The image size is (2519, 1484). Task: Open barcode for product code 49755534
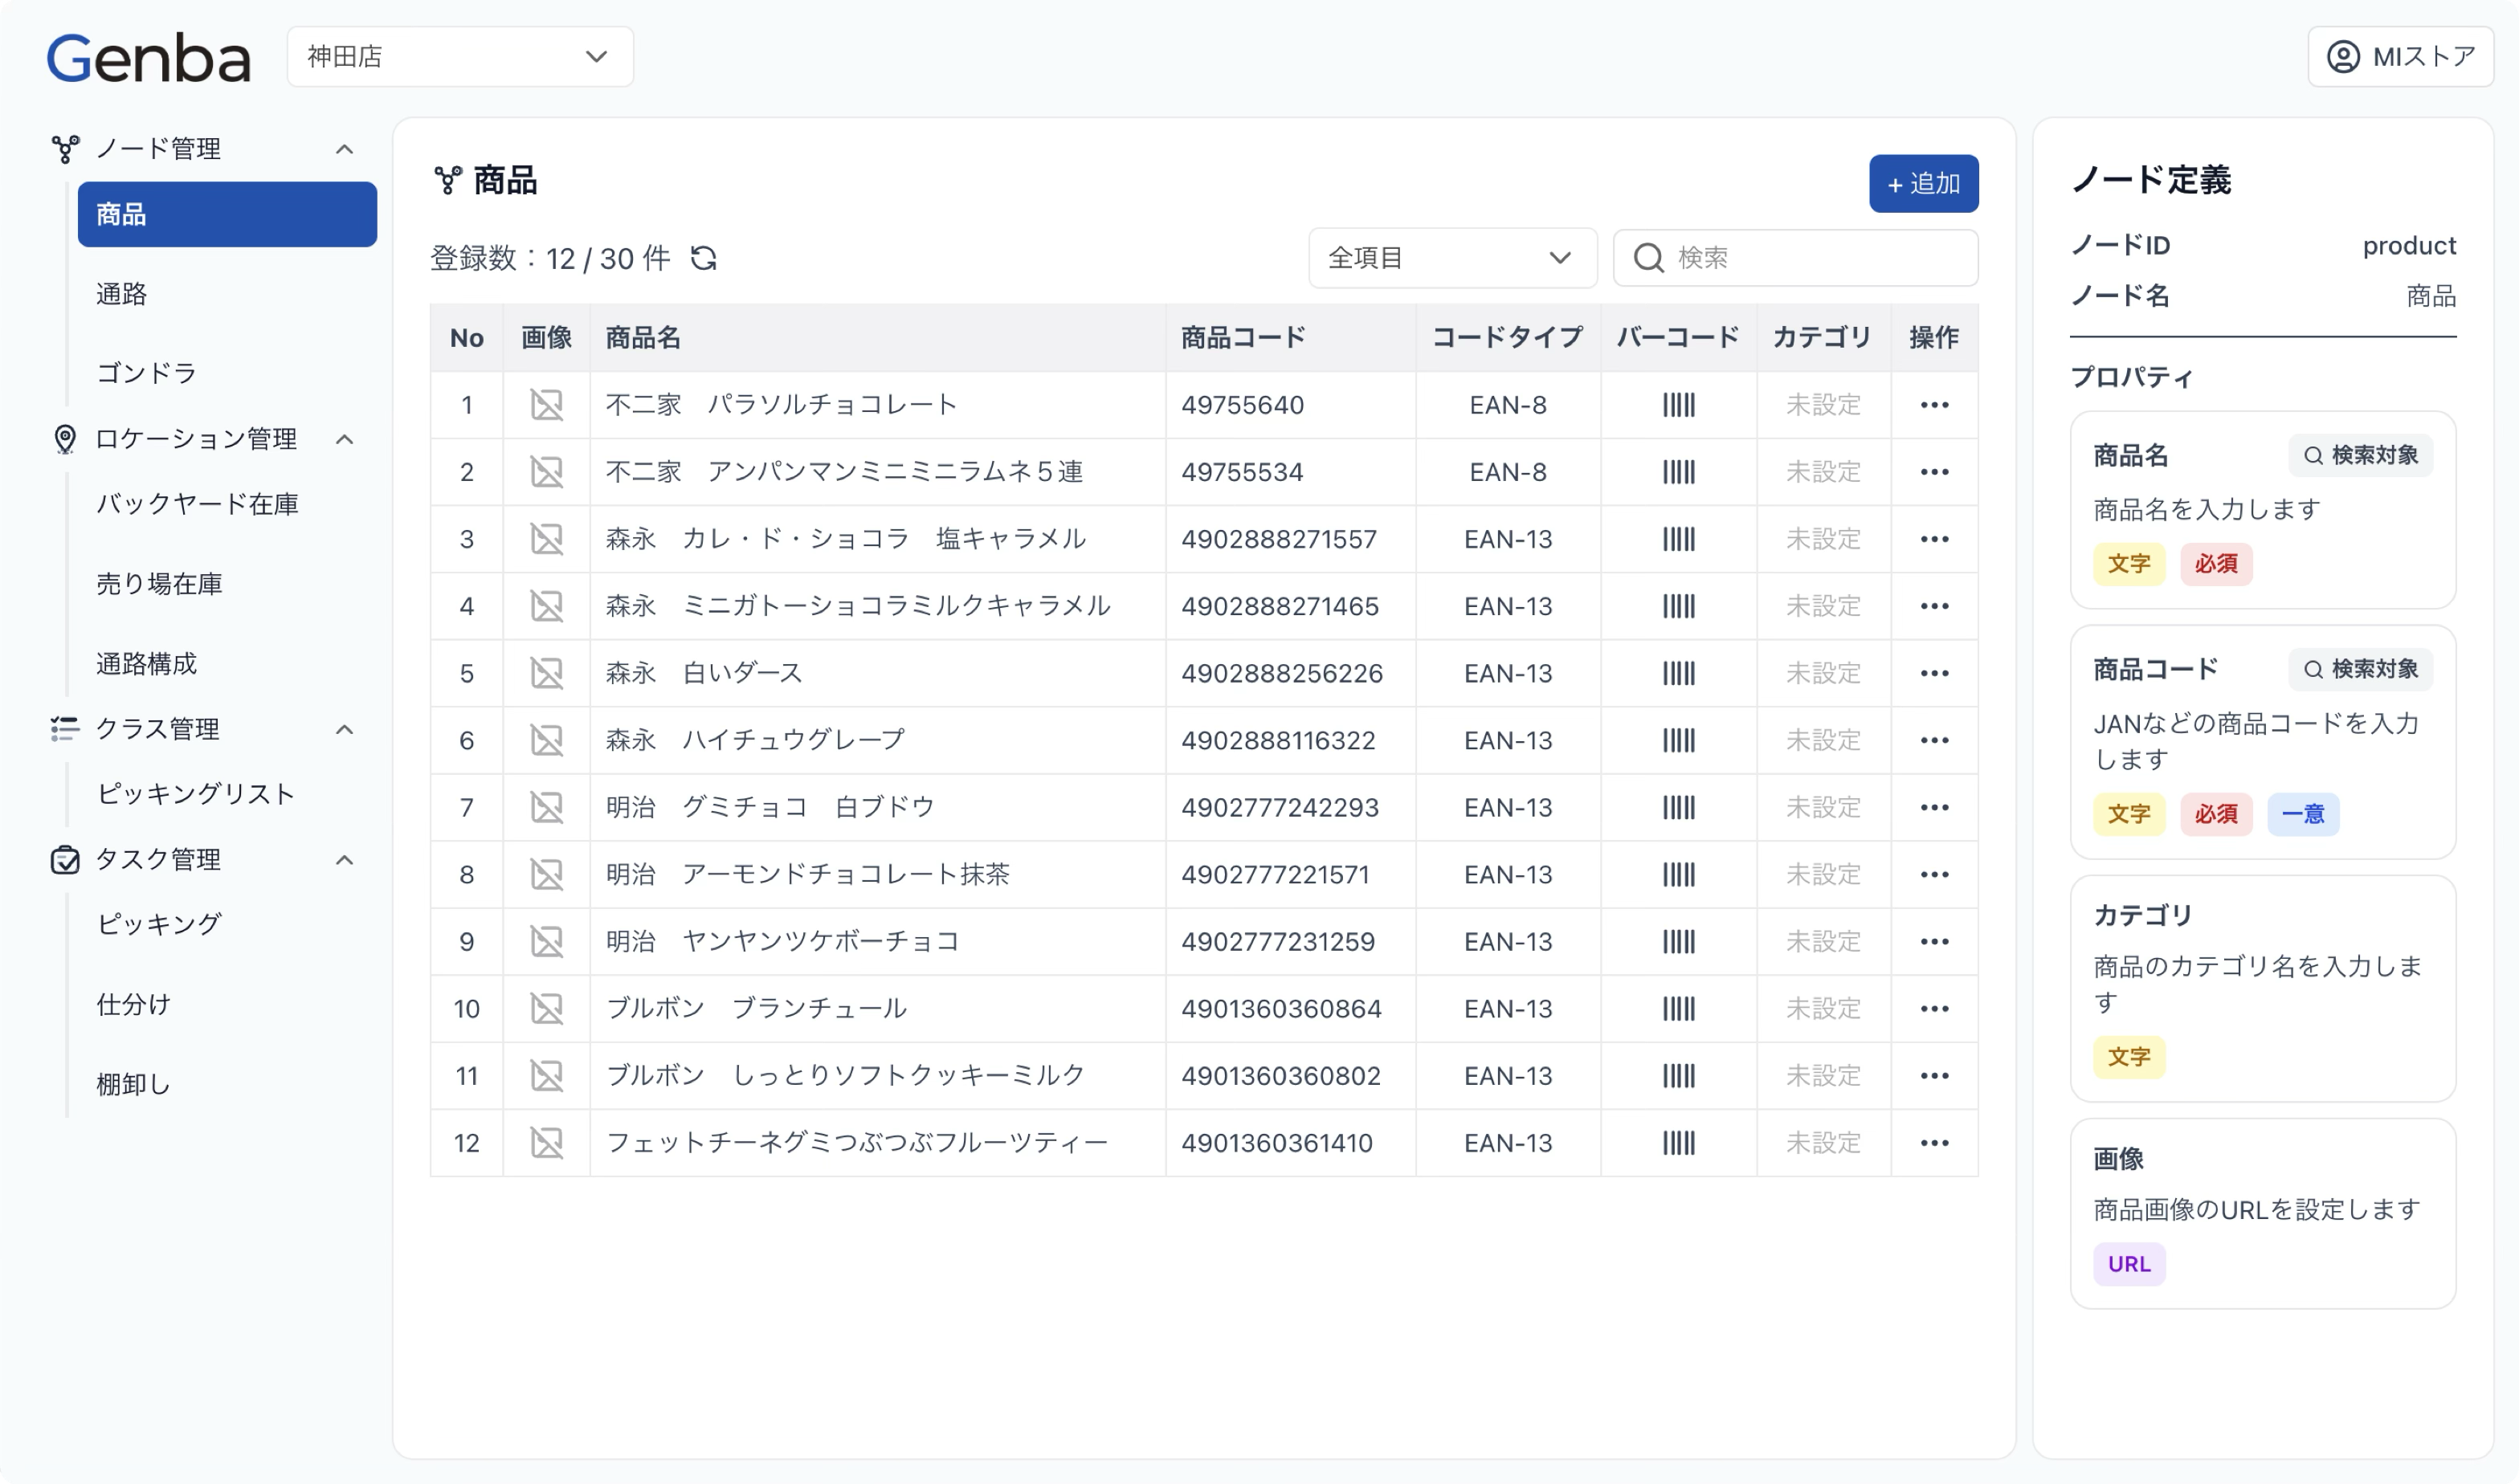[1678, 472]
